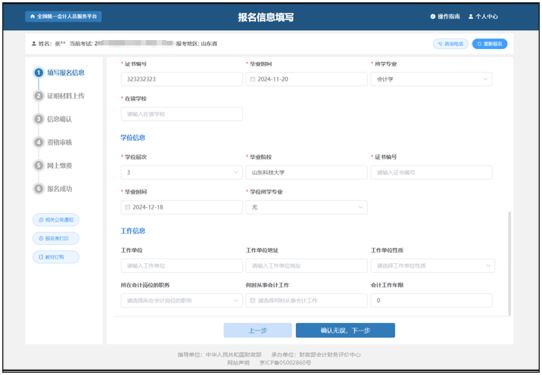Open the 所在会计岗位的职务 dropdown
This screenshot has height=375, width=542.
[181, 300]
